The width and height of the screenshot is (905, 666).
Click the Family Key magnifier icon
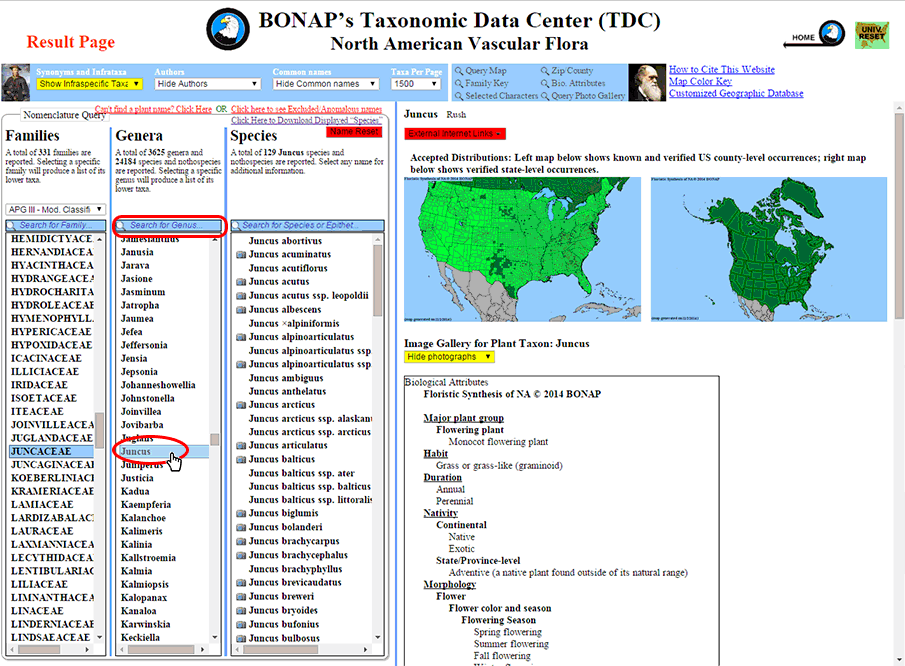tap(459, 84)
